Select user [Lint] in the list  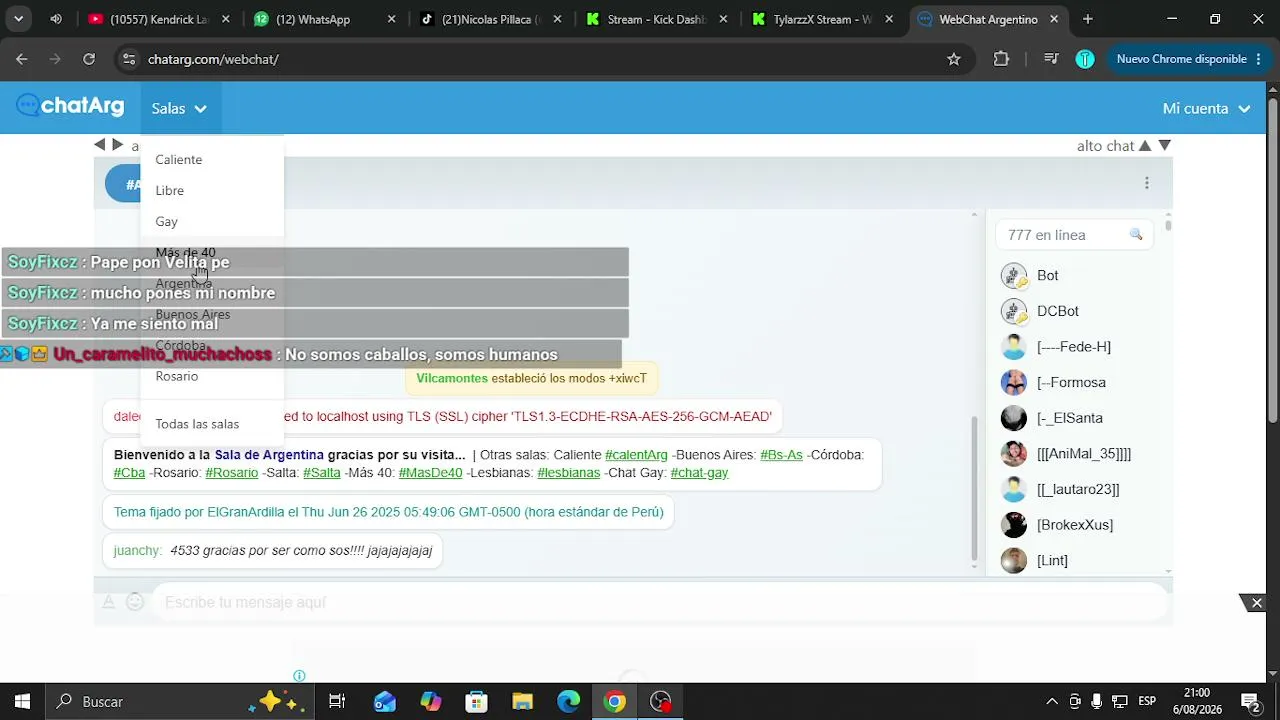[1052, 561]
